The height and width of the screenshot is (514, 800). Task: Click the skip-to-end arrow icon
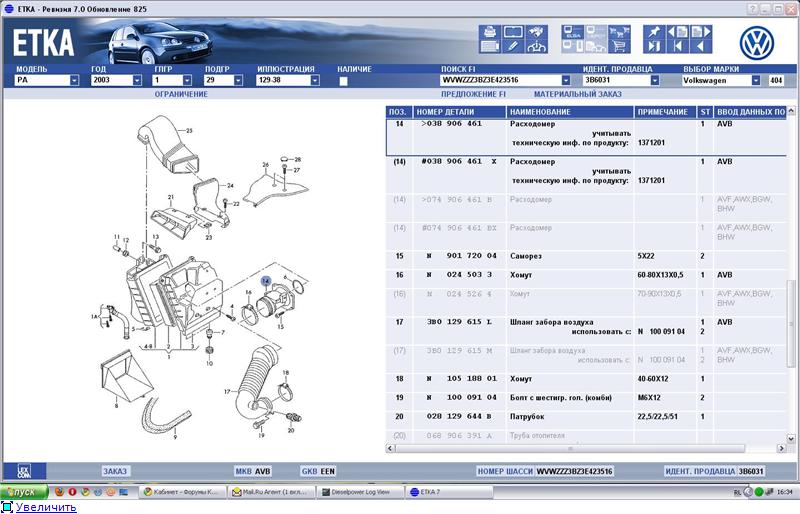pos(654,46)
